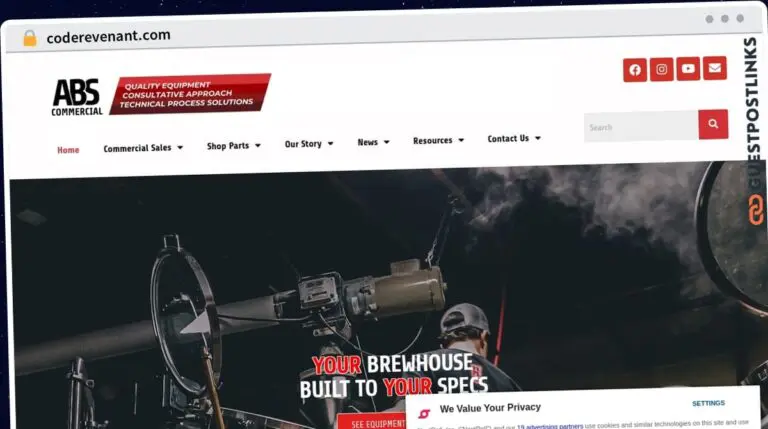Go to the Home menu item
Viewport: 768px width, 429px height.
tap(68, 150)
